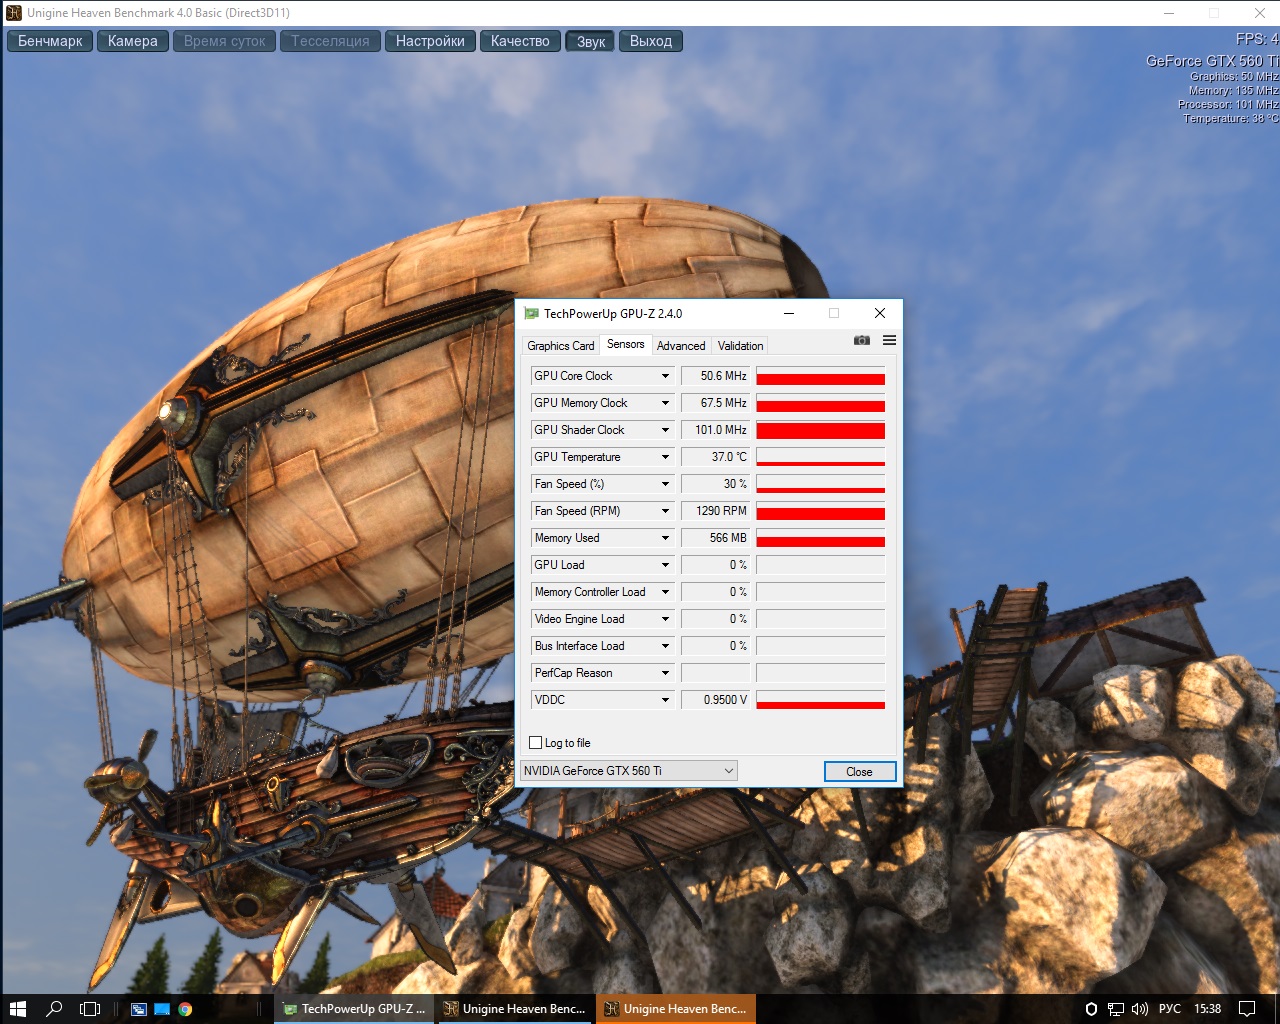Image resolution: width=1280 pixels, height=1024 pixels.
Task: Click the Close button in GPU-Z
Action: (860, 771)
